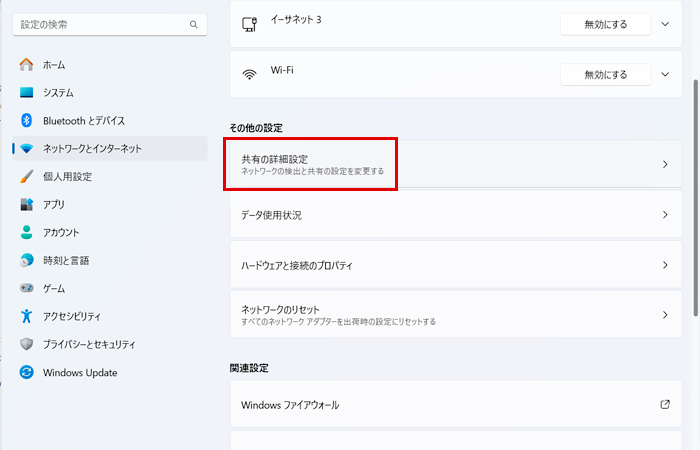Click the personalization paintbrush icon

tap(26, 176)
